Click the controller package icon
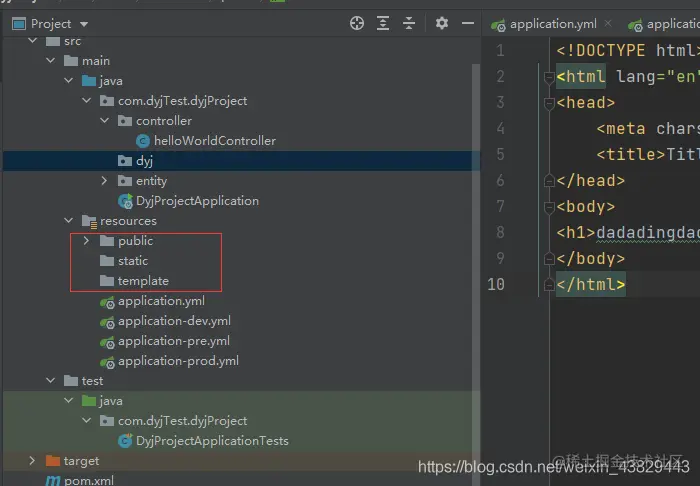 [125, 120]
